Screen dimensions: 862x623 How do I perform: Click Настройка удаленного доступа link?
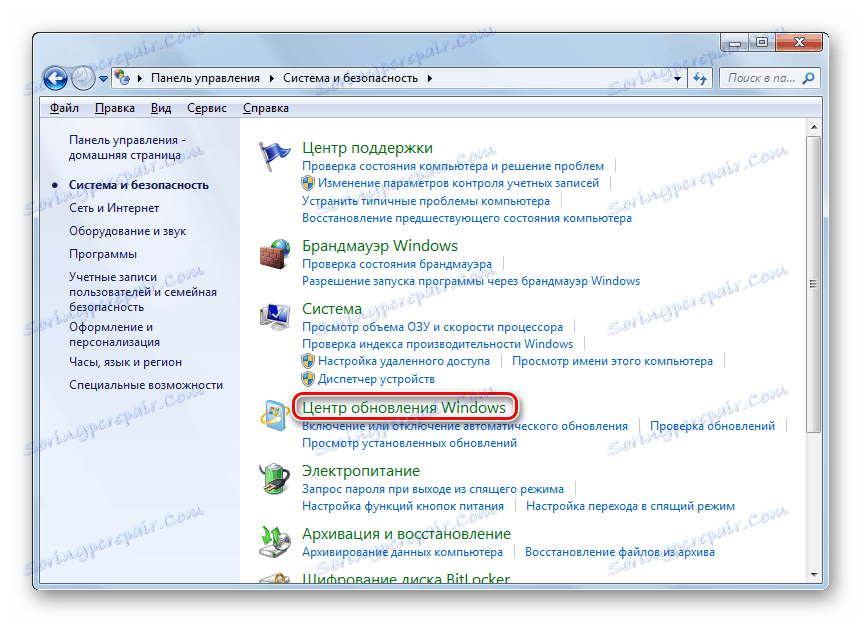pyautogui.click(x=404, y=361)
